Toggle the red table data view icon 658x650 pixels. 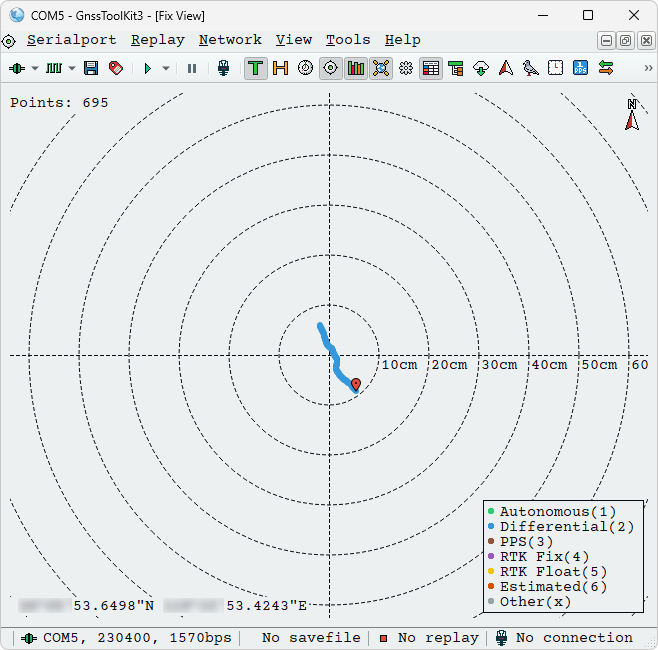pos(431,68)
